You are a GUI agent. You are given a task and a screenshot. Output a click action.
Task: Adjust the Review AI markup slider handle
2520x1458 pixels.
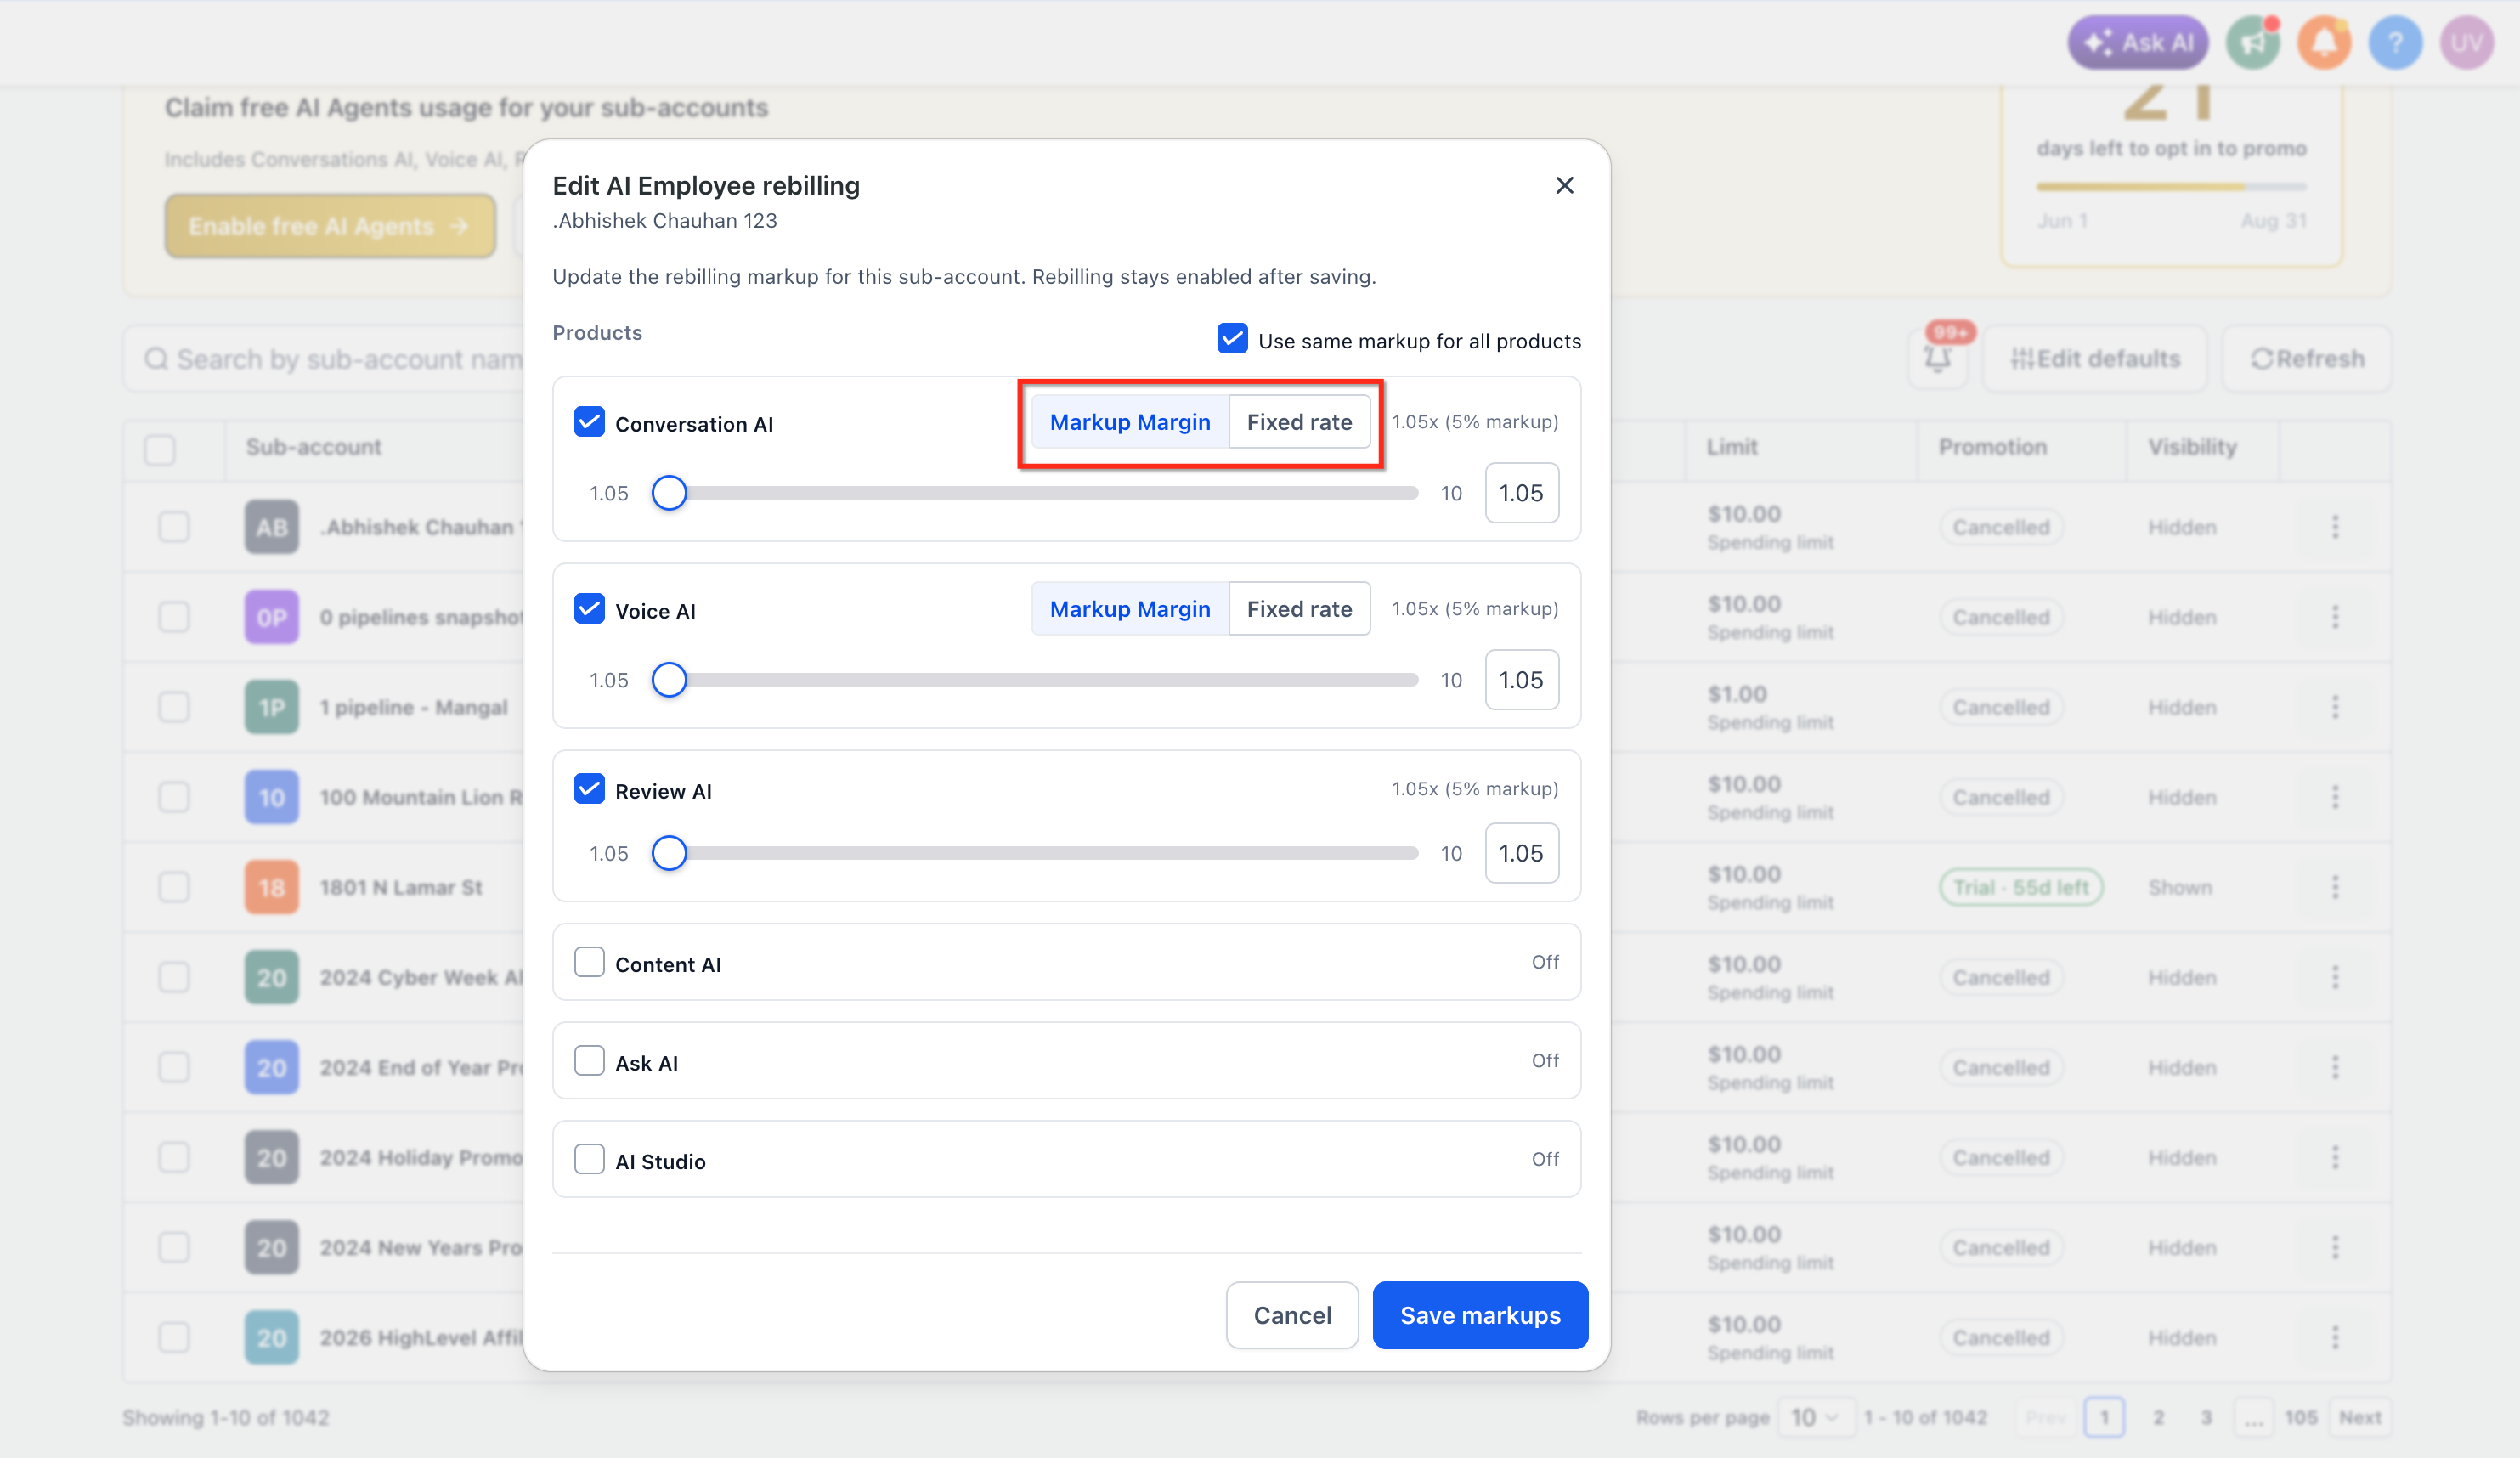(669, 853)
